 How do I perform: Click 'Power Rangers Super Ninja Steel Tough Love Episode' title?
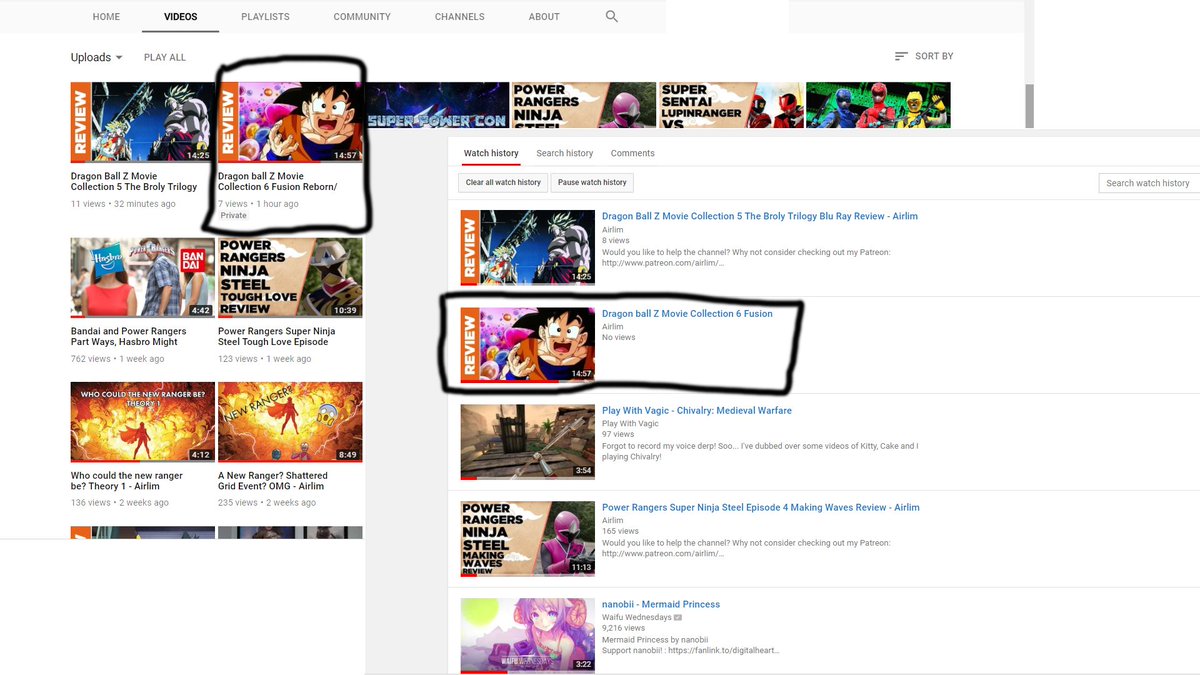tap(277, 336)
